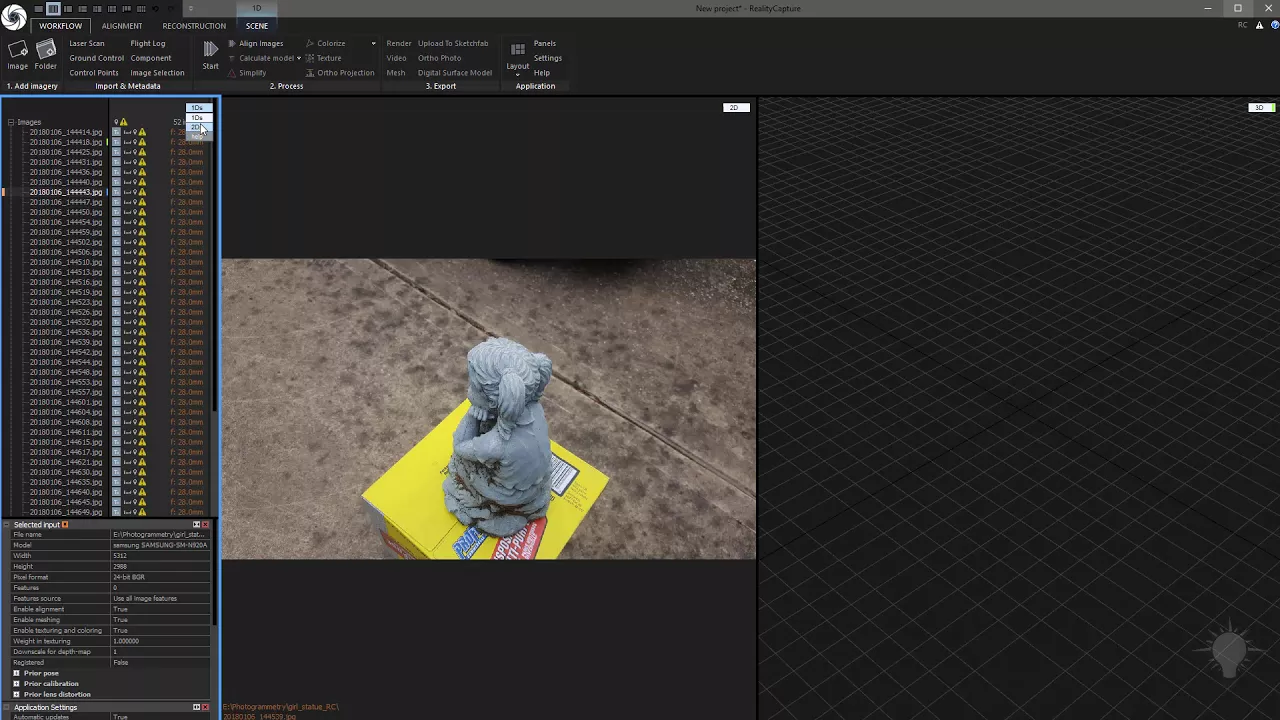Click the Start process icon
The width and height of the screenshot is (1280, 720).
tap(210, 49)
